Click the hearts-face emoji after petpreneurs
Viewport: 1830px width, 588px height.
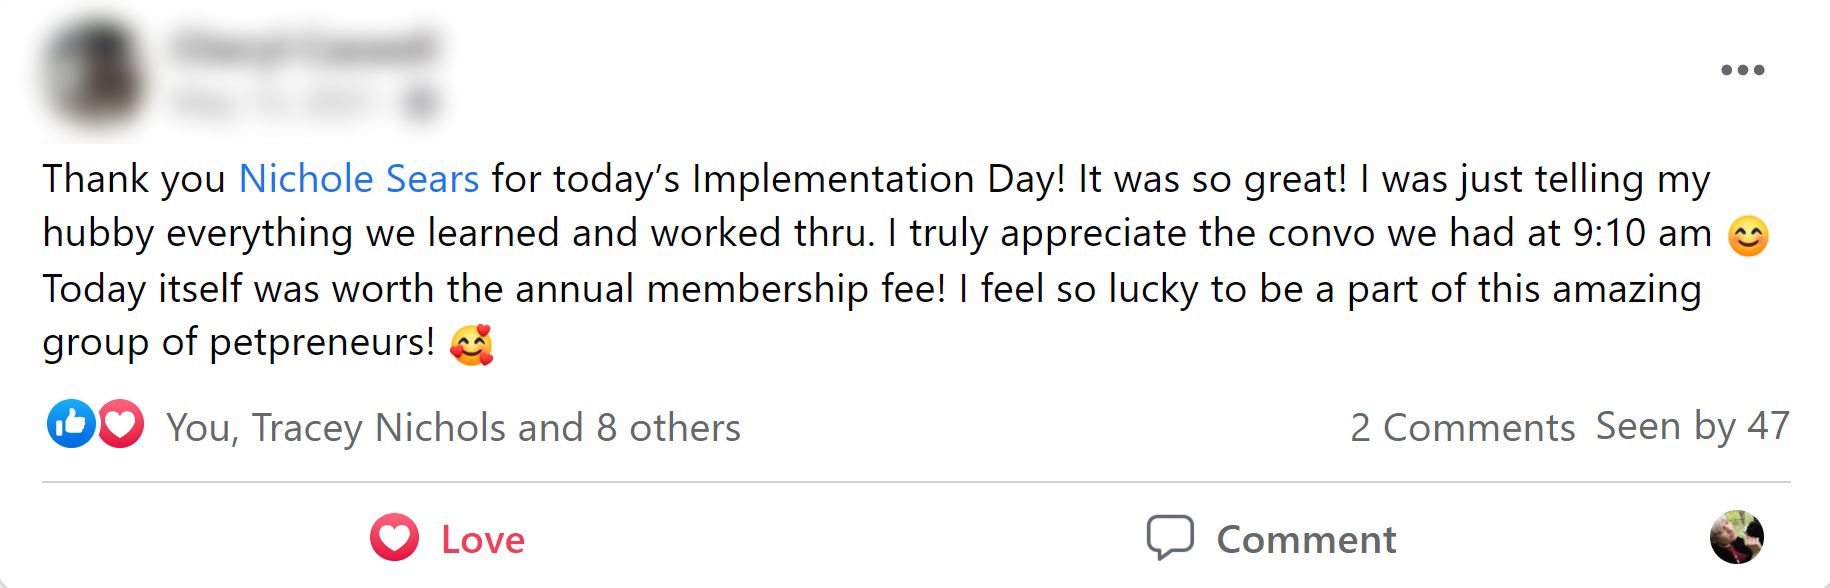click(471, 345)
